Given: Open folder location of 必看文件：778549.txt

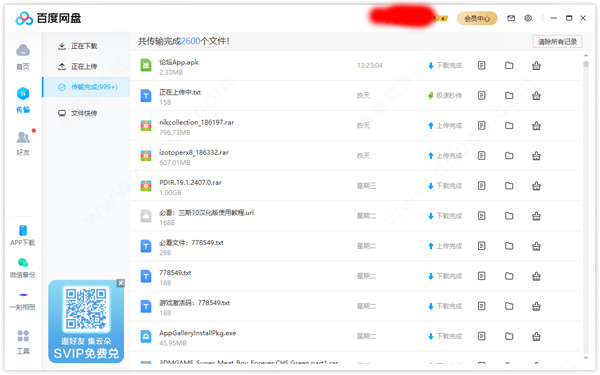Looking at the screenshot, I should [x=509, y=246].
